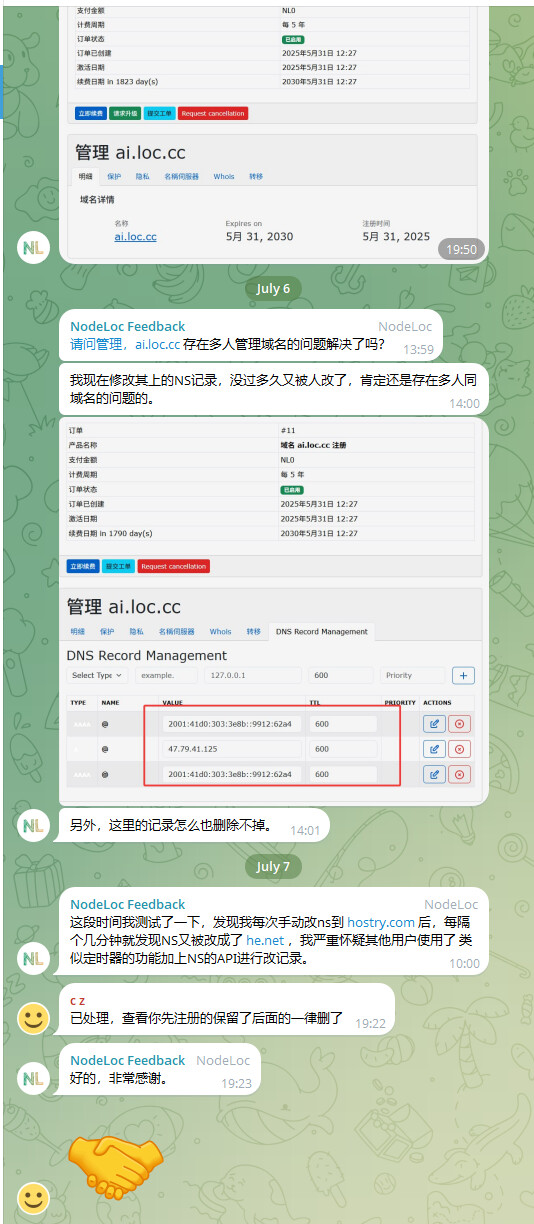Click delete icon on last AAAA record

point(459,774)
